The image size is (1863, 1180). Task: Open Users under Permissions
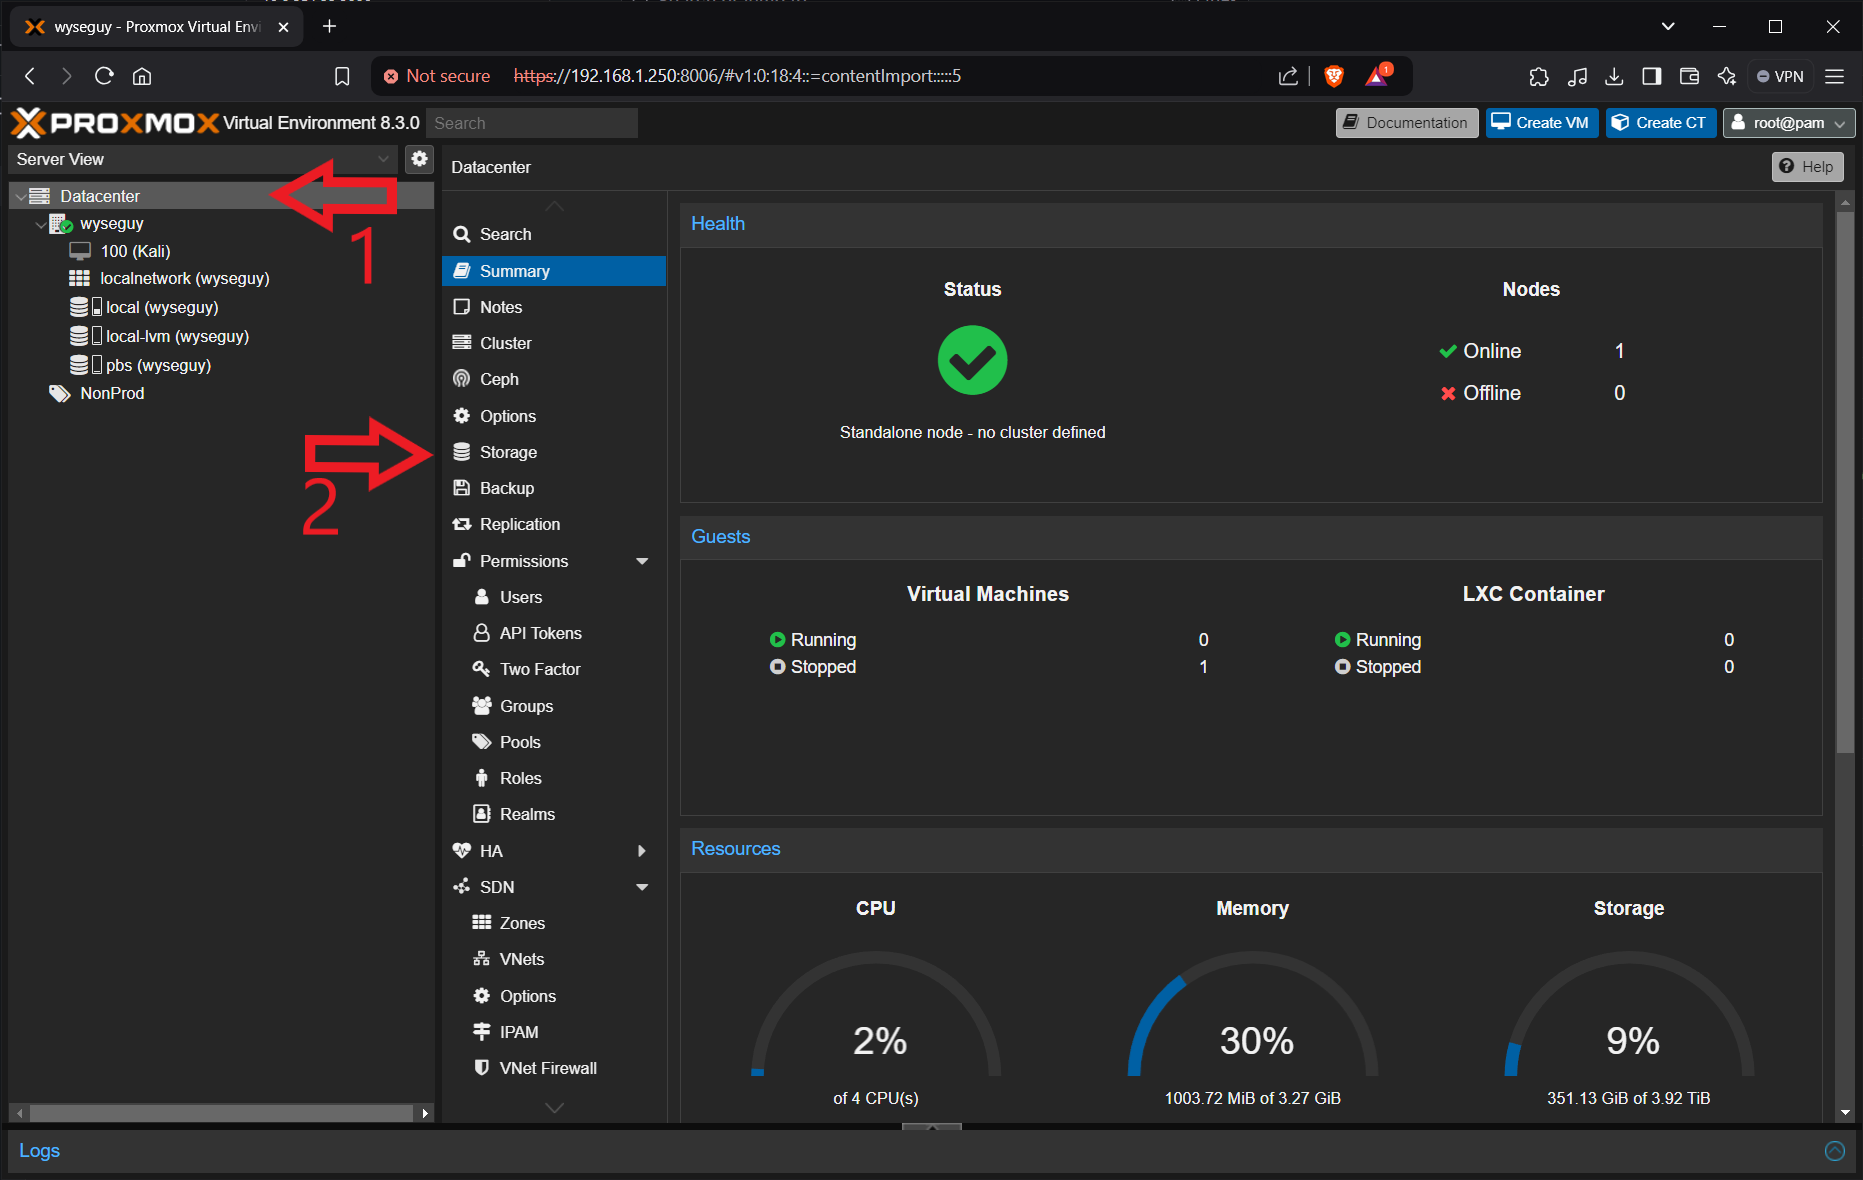click(554, 597)
